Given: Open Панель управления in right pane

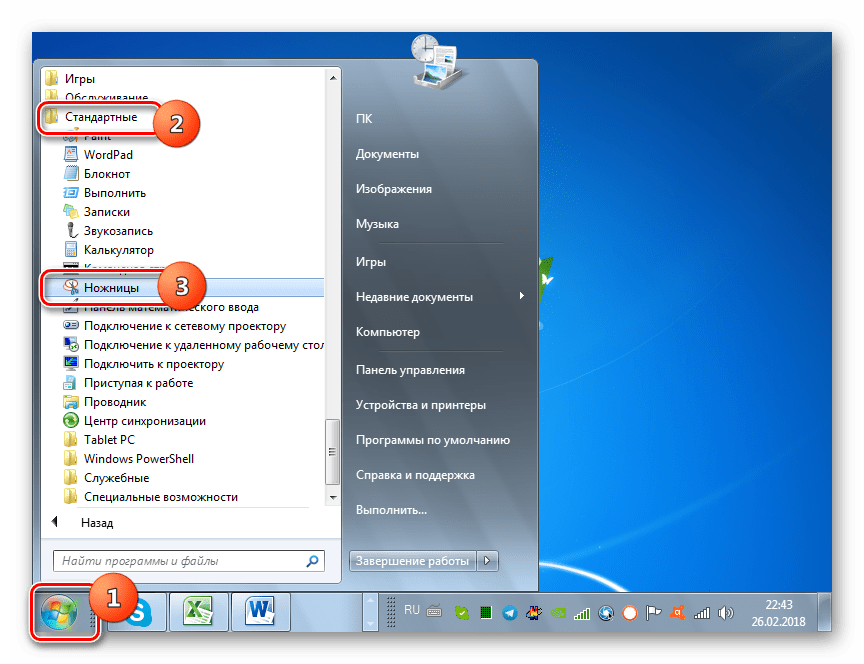Looking at the screenshot, I should point(410,369).
